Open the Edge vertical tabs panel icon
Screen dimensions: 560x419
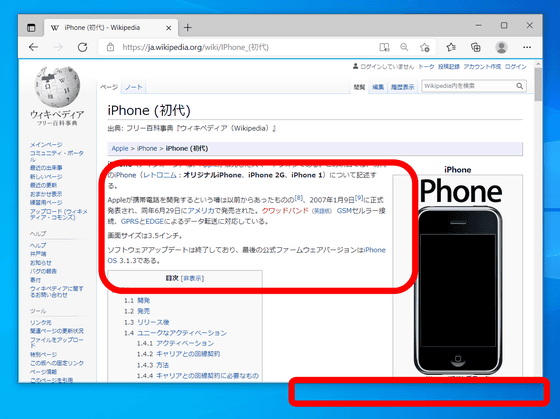[31, 28]
